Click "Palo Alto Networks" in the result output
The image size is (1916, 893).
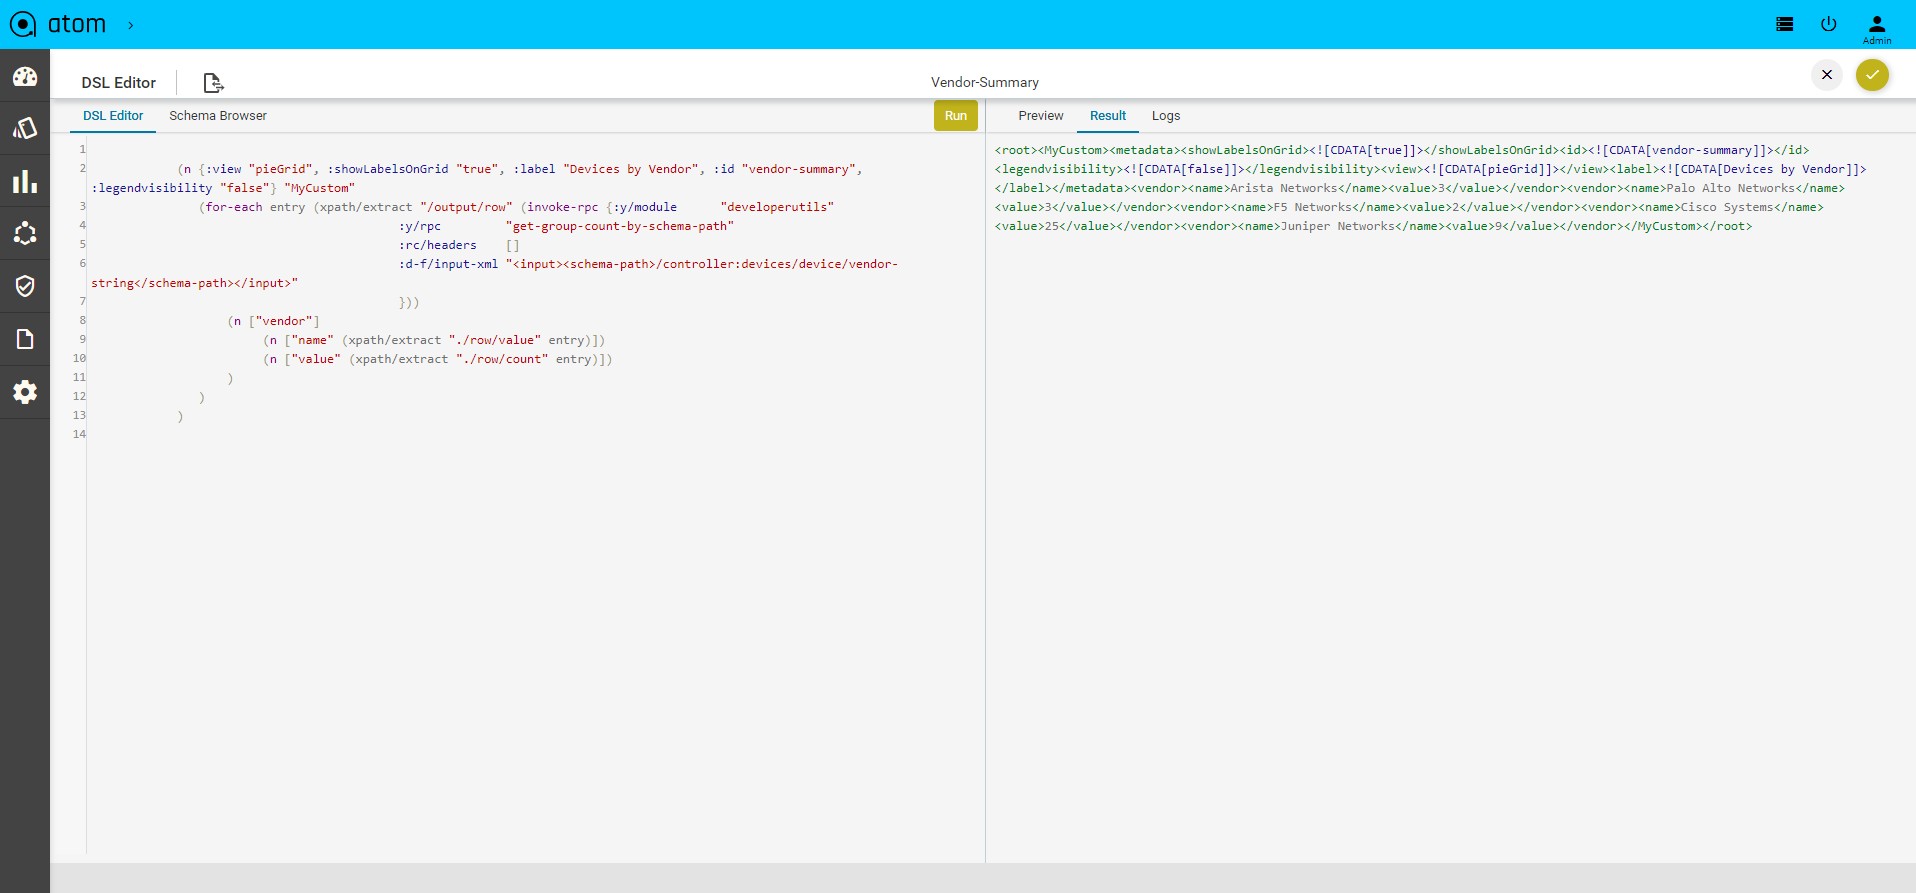[x=1731, y=188]
